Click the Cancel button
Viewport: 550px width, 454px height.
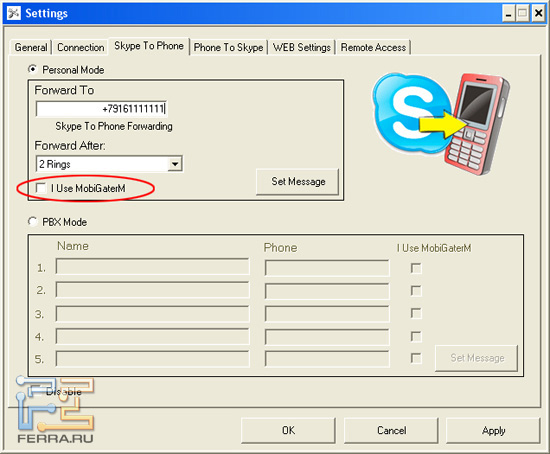(x=391, y=430)
